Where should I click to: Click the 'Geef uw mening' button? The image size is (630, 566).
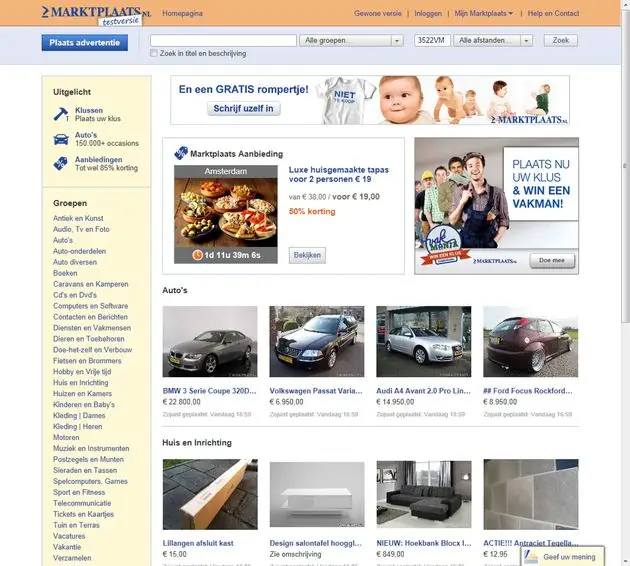562,556
